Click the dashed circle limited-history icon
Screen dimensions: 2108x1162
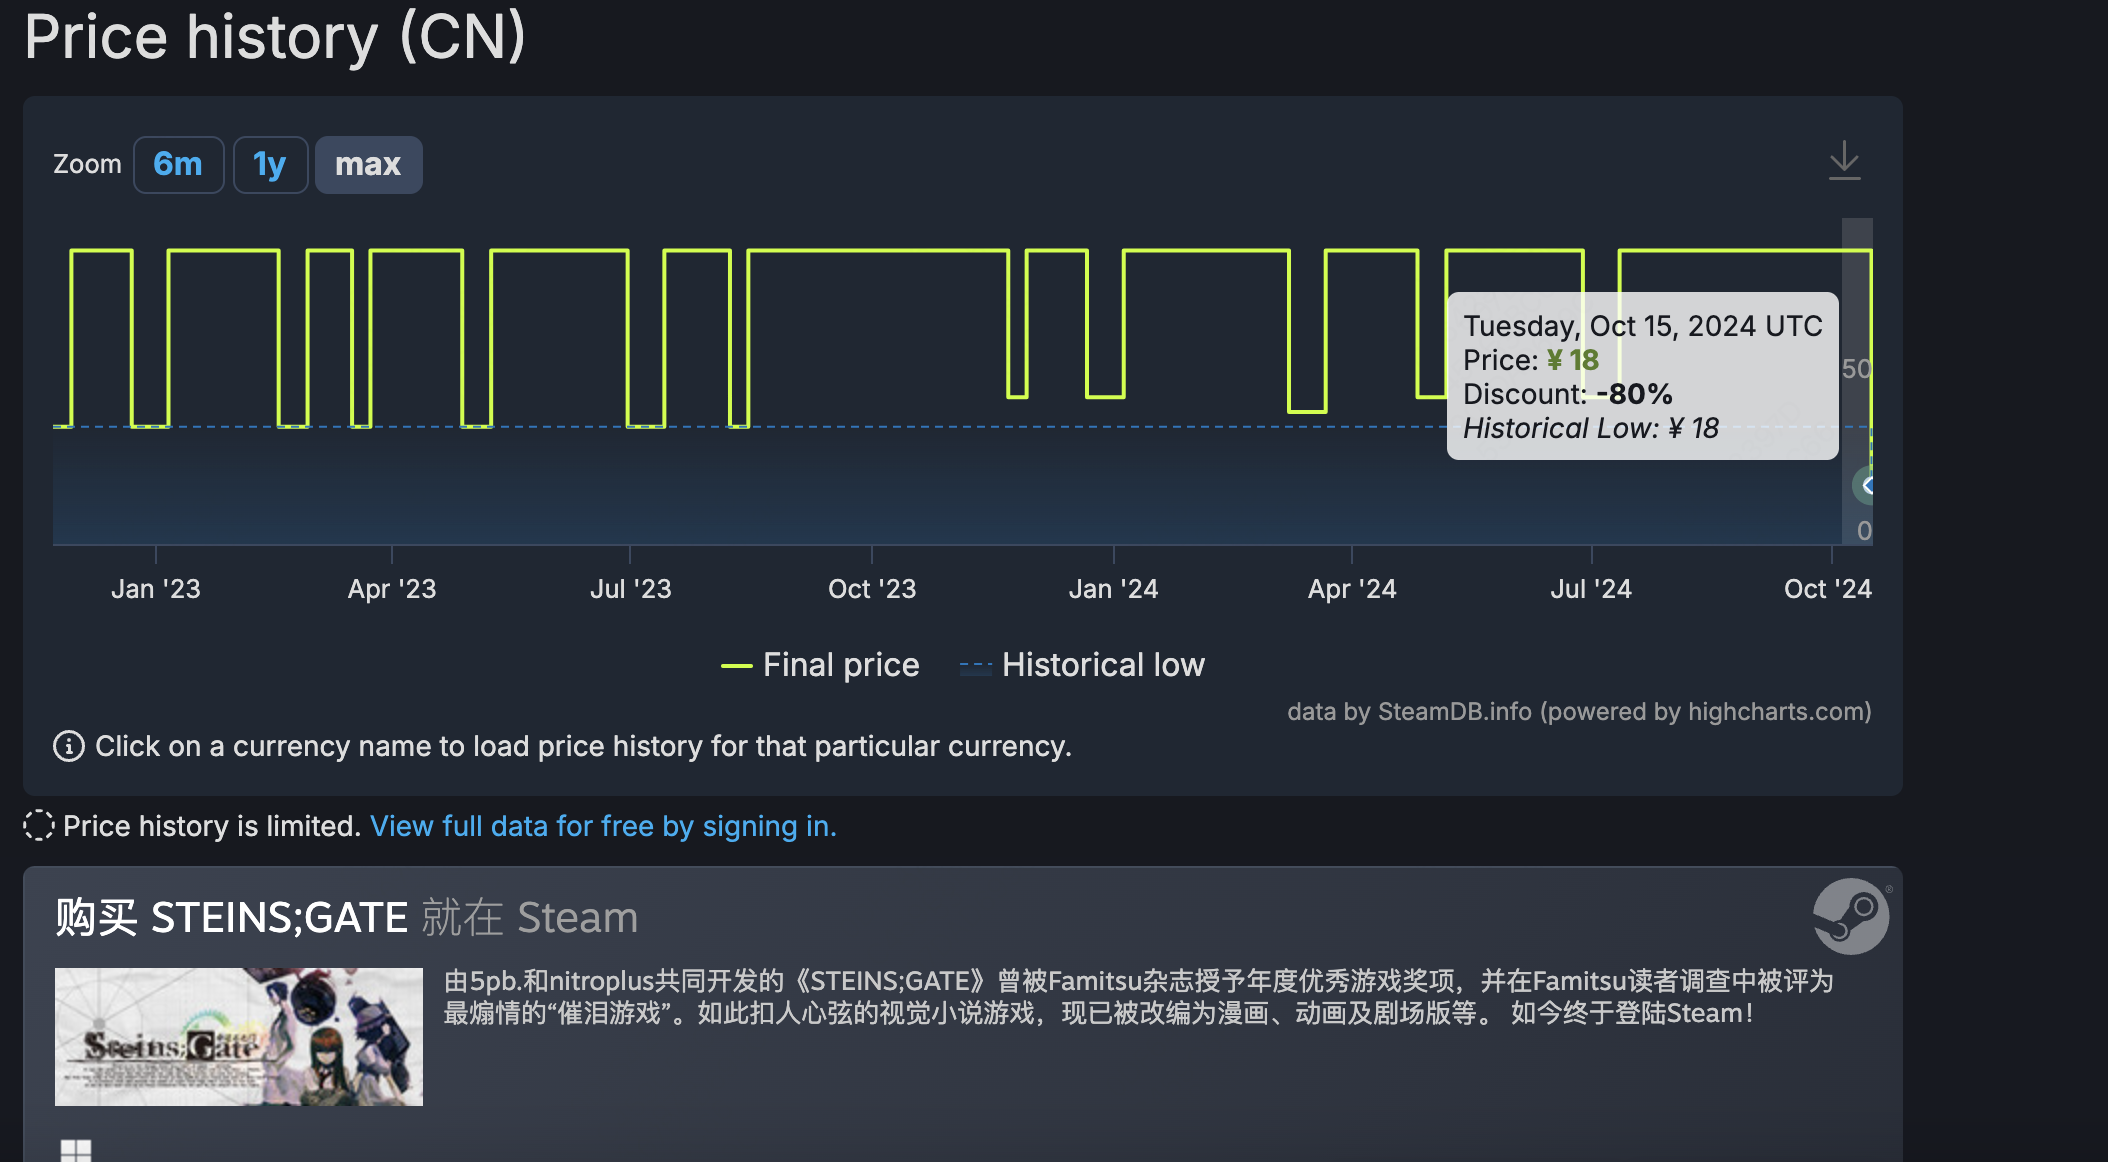point(39,826)
